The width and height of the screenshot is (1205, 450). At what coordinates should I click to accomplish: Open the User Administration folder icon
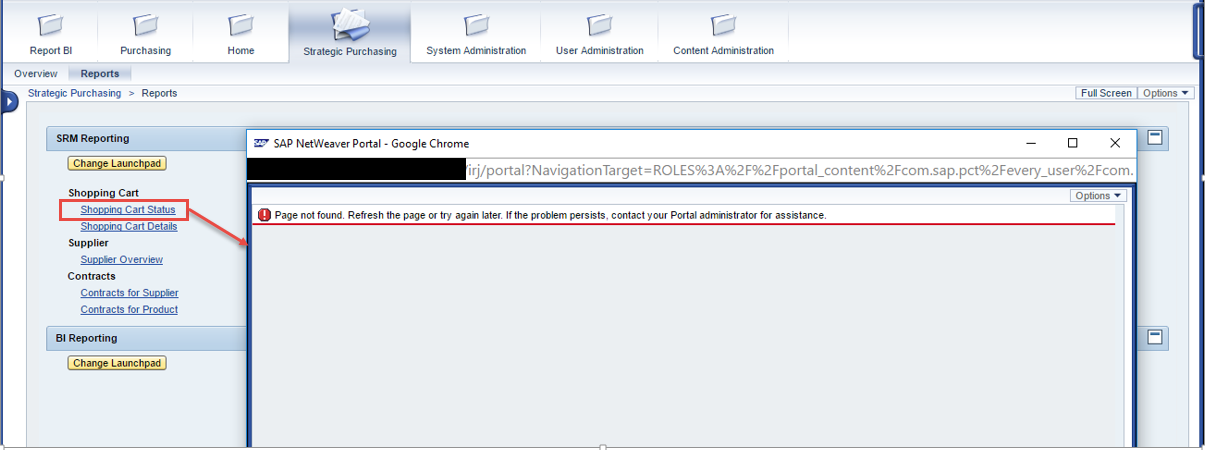point(600,24)
